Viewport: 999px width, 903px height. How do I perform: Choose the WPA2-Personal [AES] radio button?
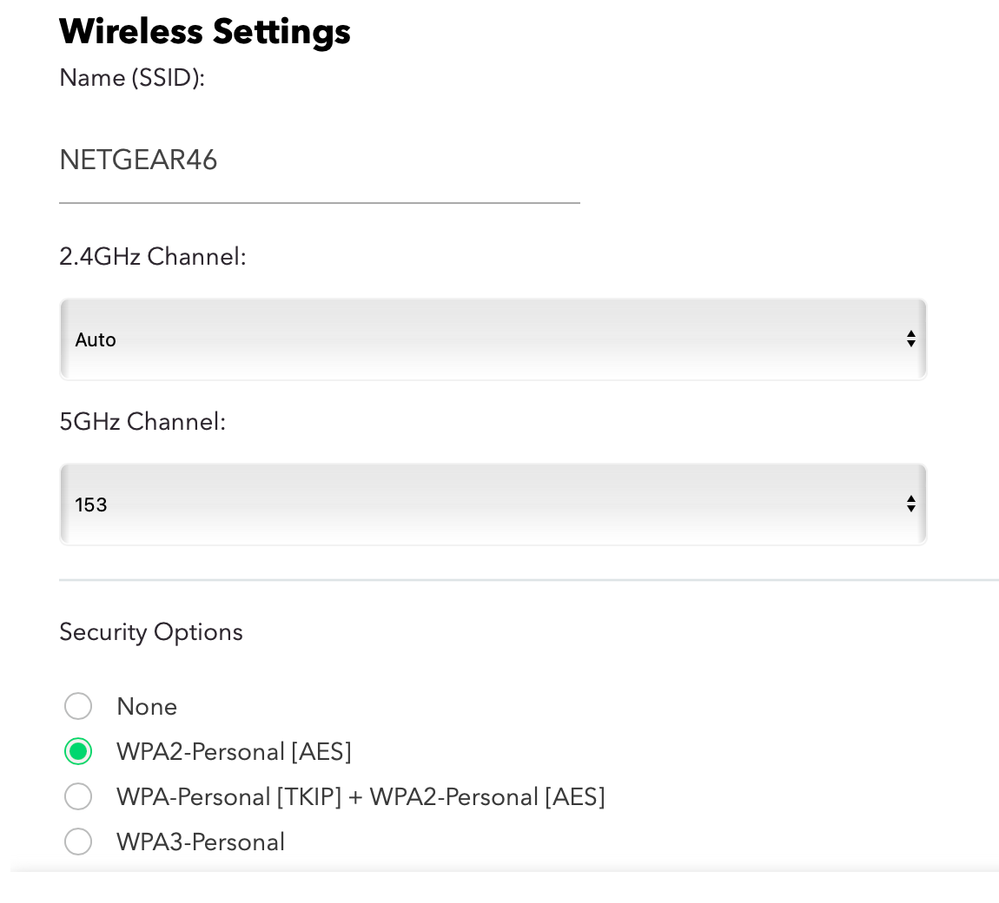click(78, 751)
